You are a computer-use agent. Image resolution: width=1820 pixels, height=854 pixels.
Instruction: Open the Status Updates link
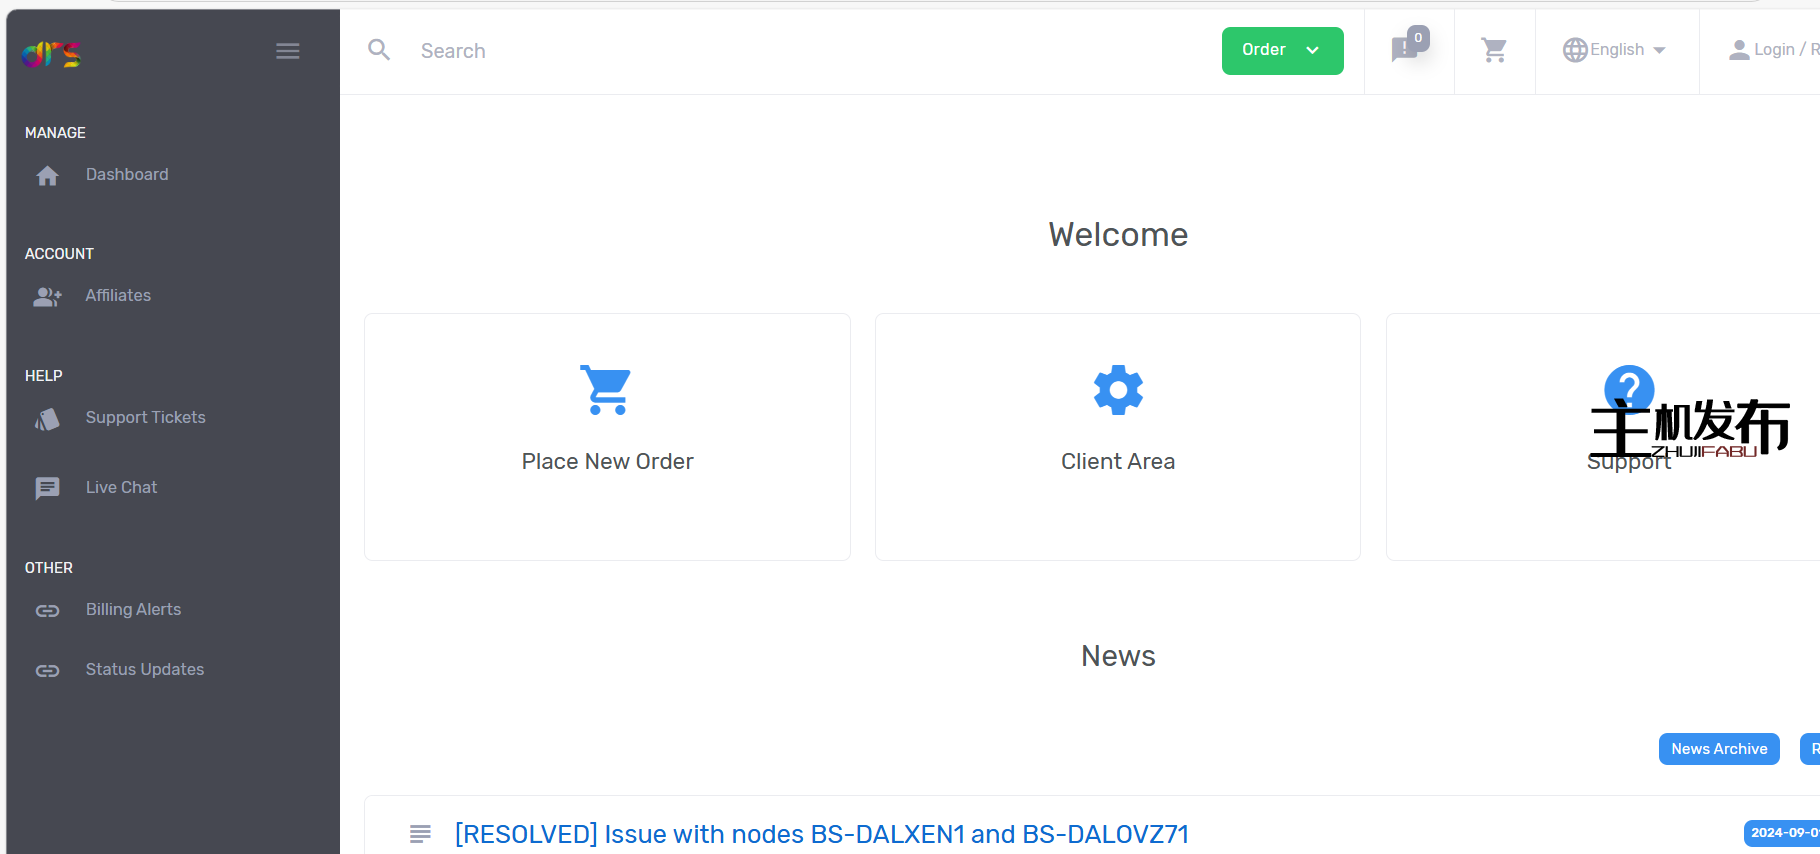pyautogui.click(x=144, y=670)
